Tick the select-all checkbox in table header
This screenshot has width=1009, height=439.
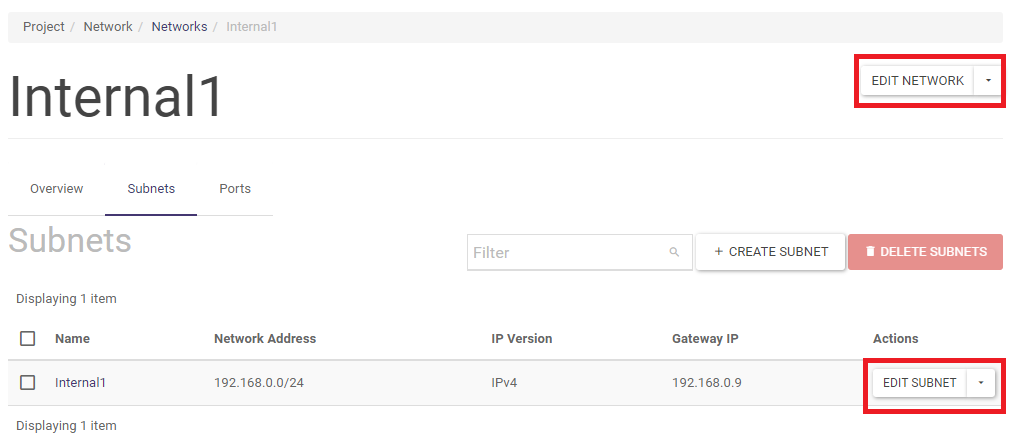click(28, 338)
